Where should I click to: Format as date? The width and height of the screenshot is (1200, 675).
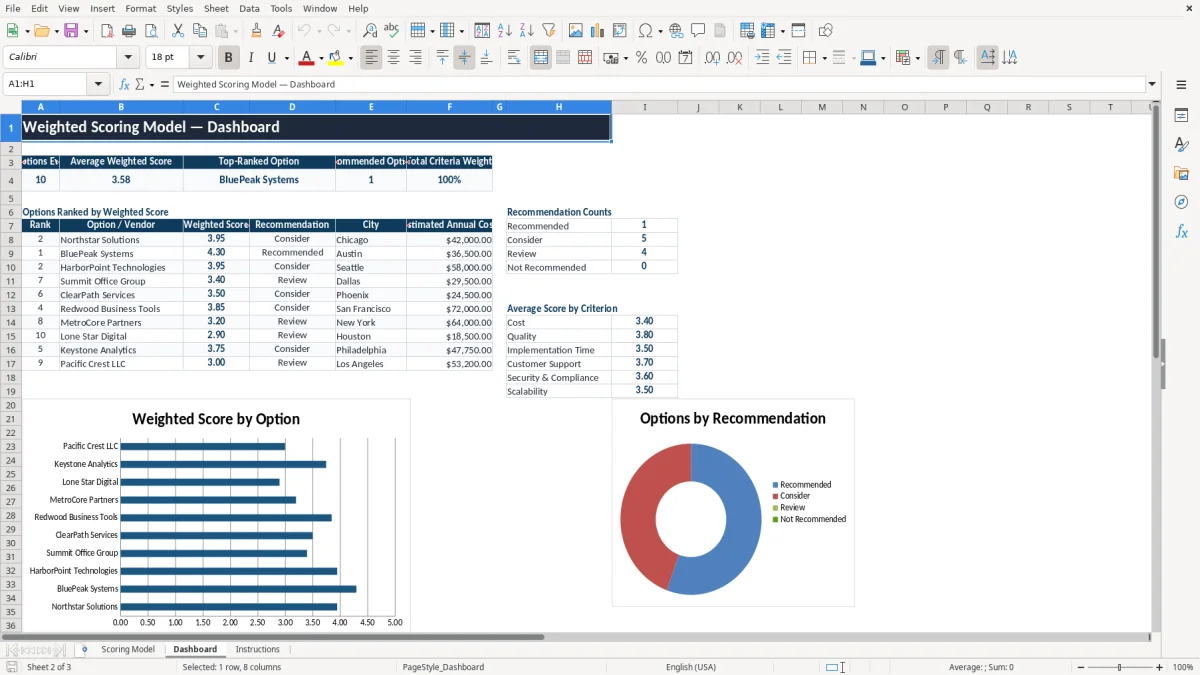[x=686, y=58]
